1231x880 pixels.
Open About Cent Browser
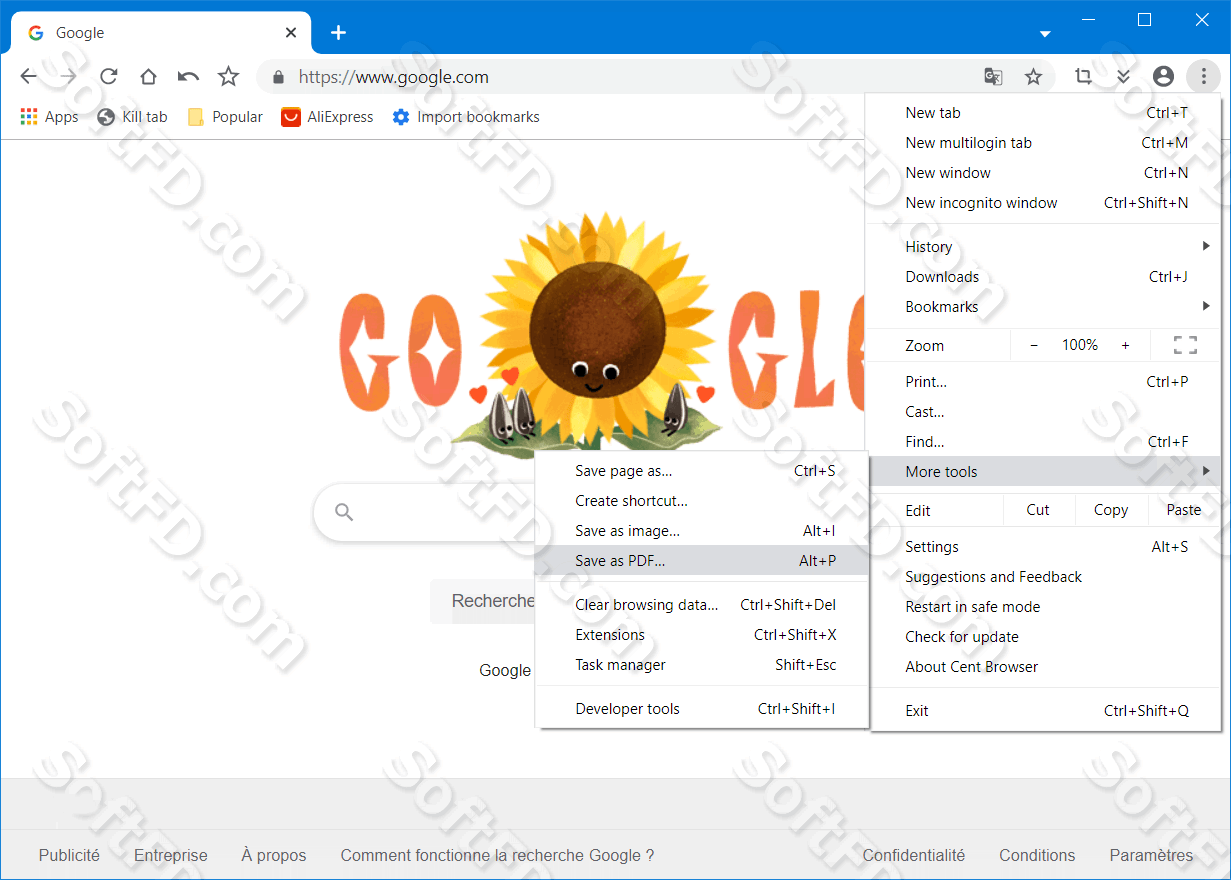click(x=1047, y=667)
